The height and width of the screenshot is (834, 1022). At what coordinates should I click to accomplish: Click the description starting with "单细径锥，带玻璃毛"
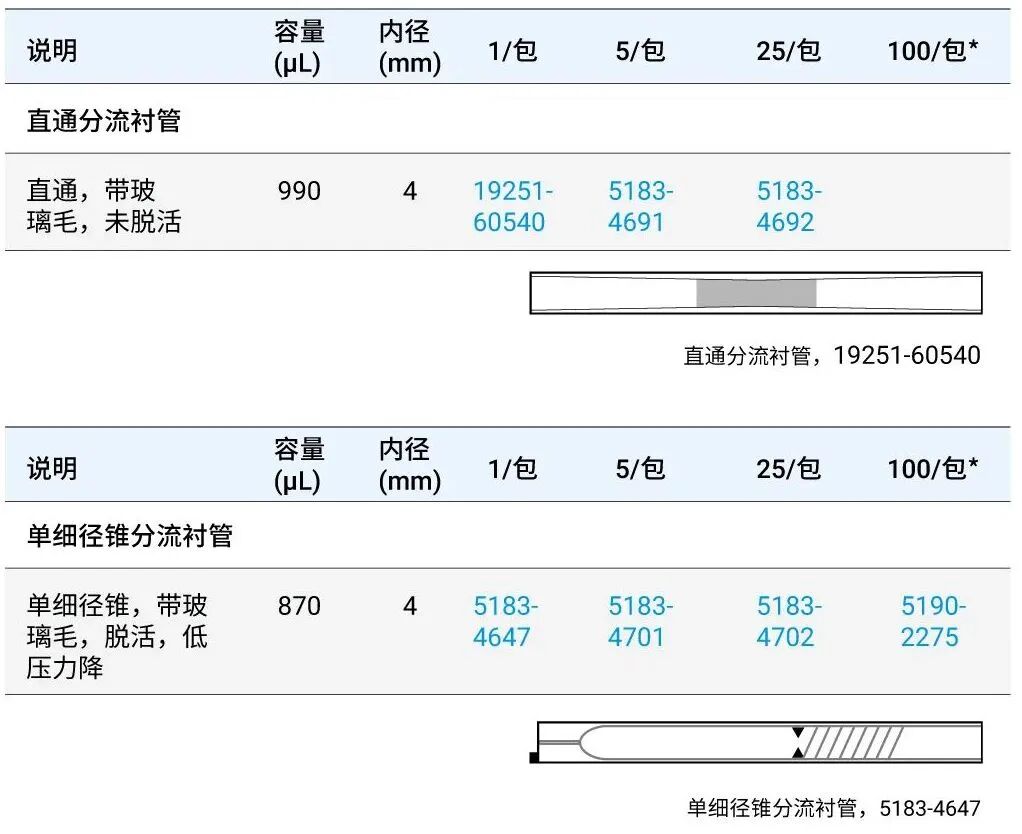pos(118,636)
